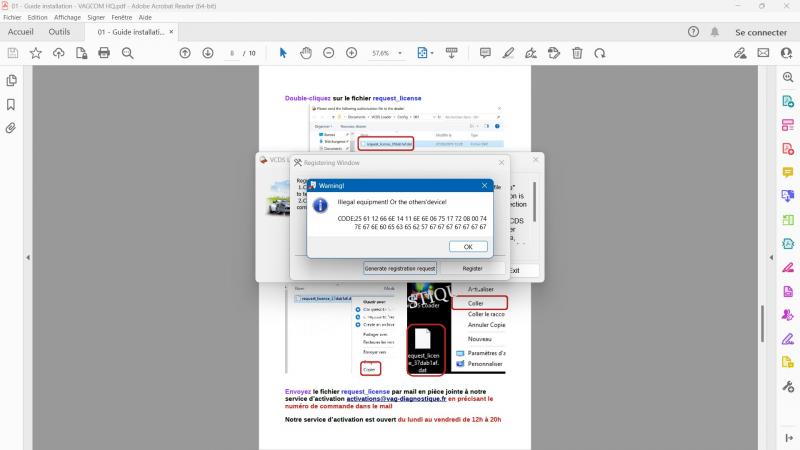Open notifications bell
This screenshot has height=450, width=800.
[715, 32]
